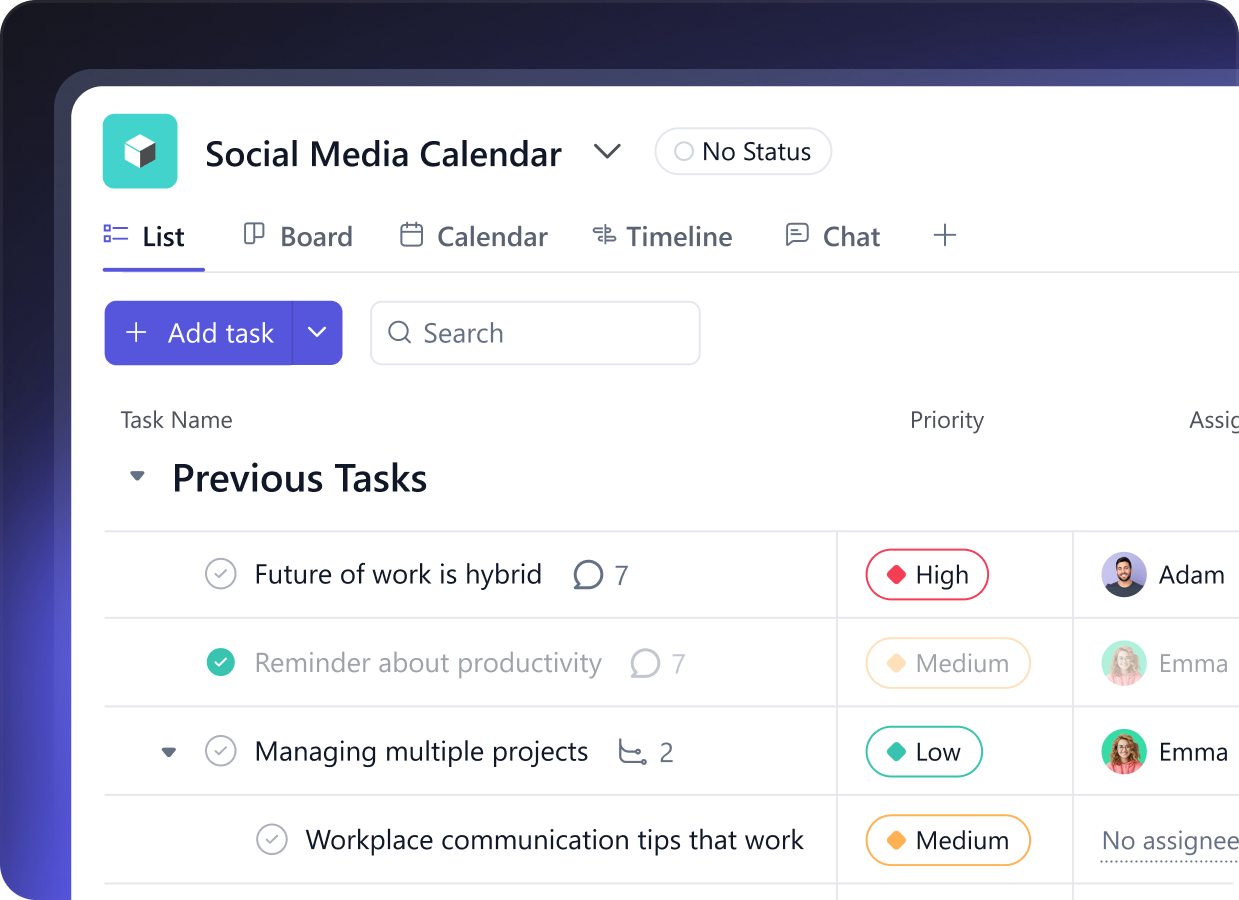Click subtasks icon on Managing multiple projects

(631, 752)
